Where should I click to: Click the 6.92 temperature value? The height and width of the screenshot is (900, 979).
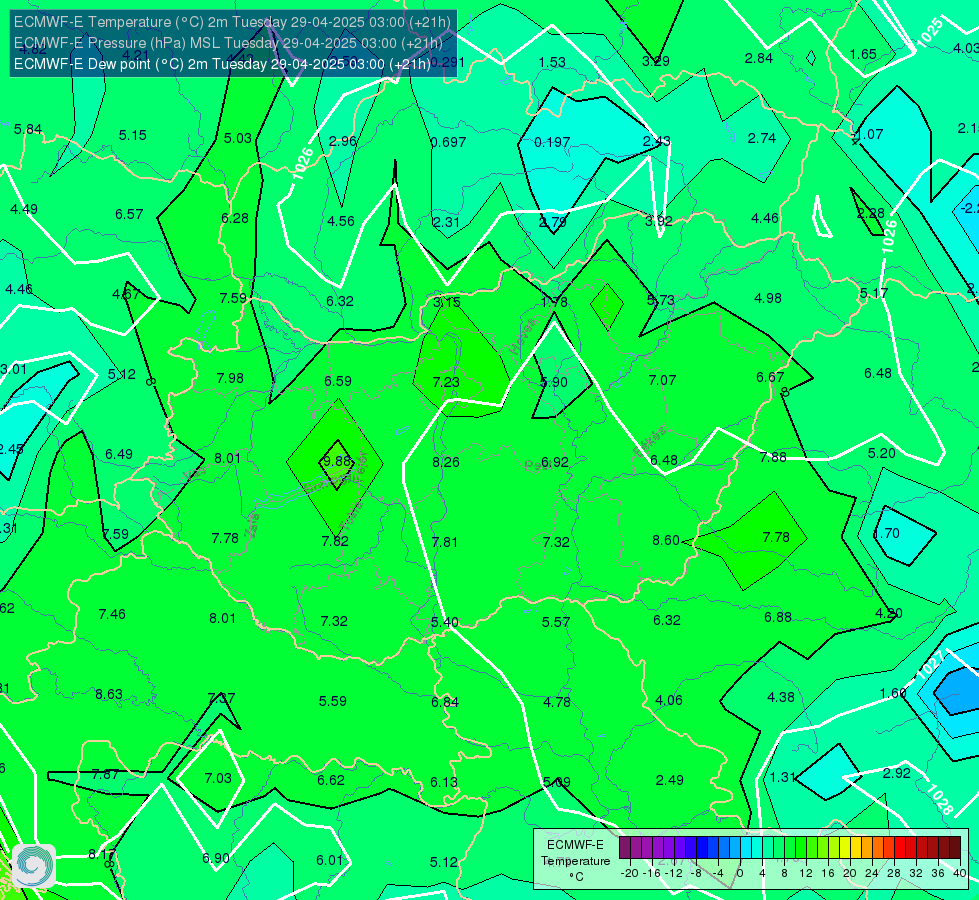(555, 462)
